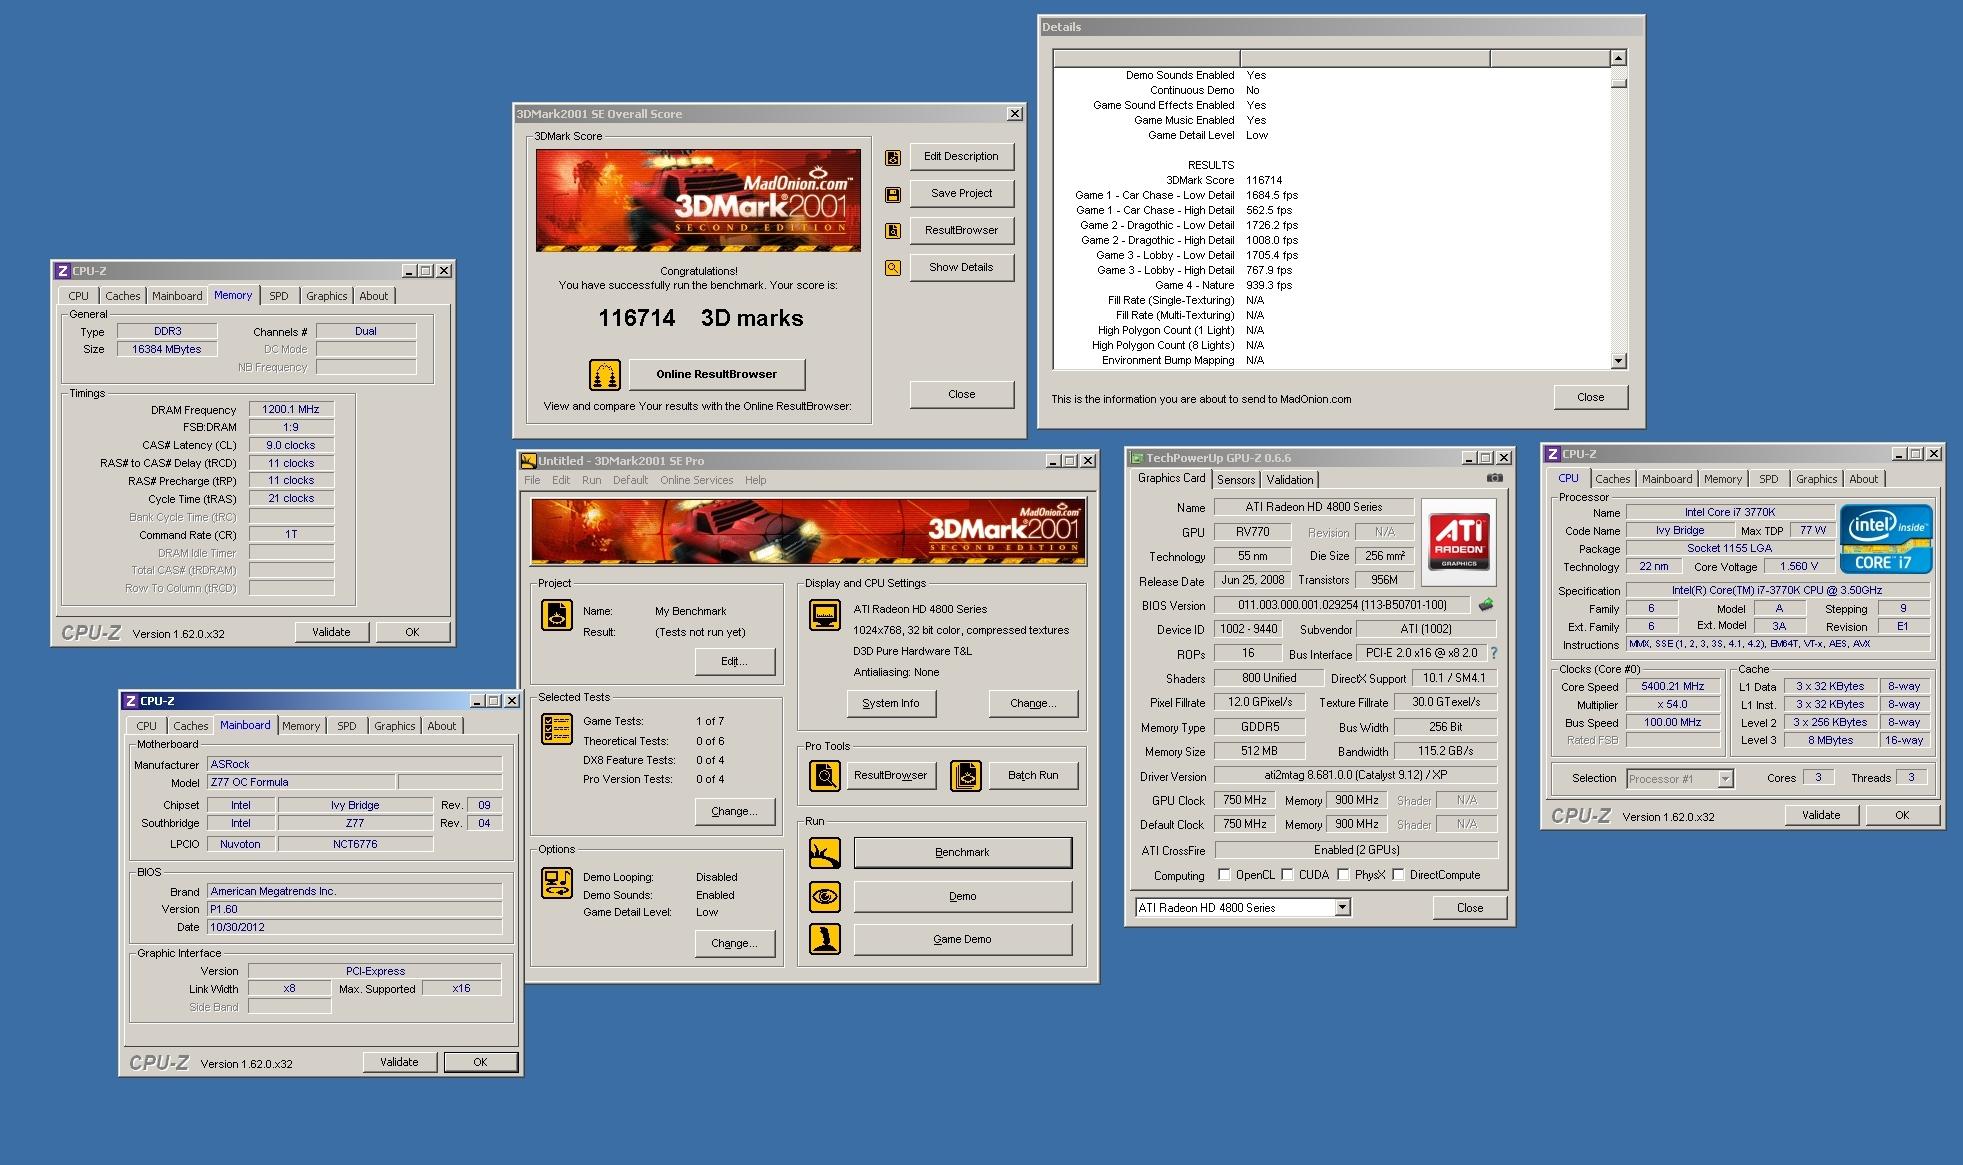This screenshot has height=1165, width=1963.
Task: Click the Z77 OC Formula model field
Action: coord(301,783)
